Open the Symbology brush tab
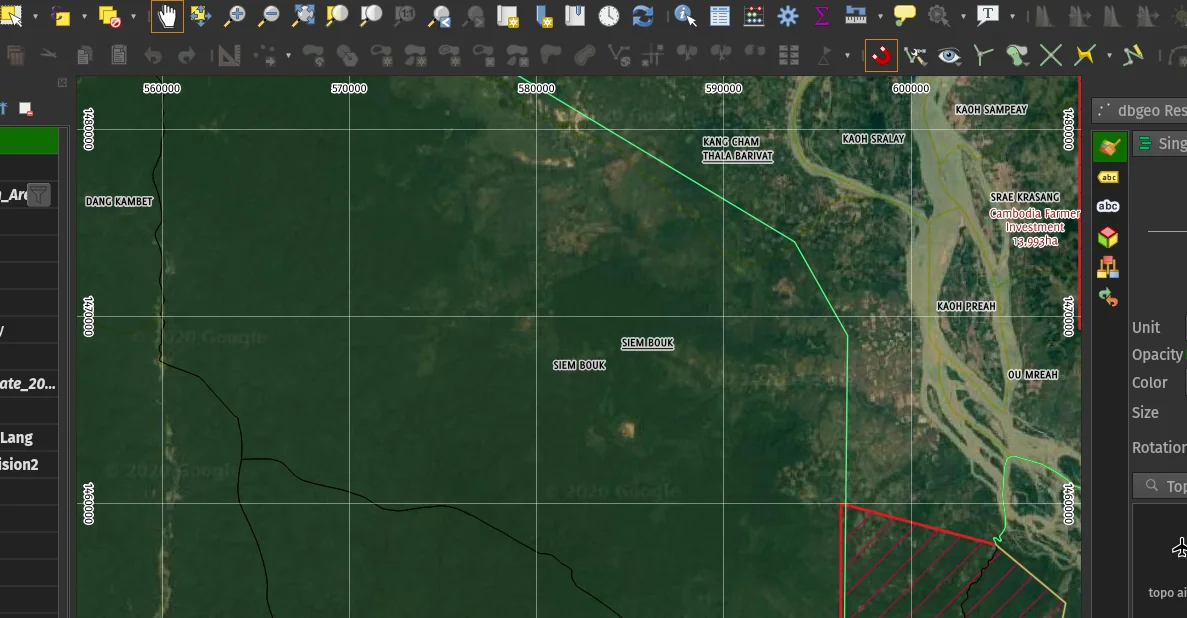Viewport: 1187px width, 618px height. coord(1108,147)
